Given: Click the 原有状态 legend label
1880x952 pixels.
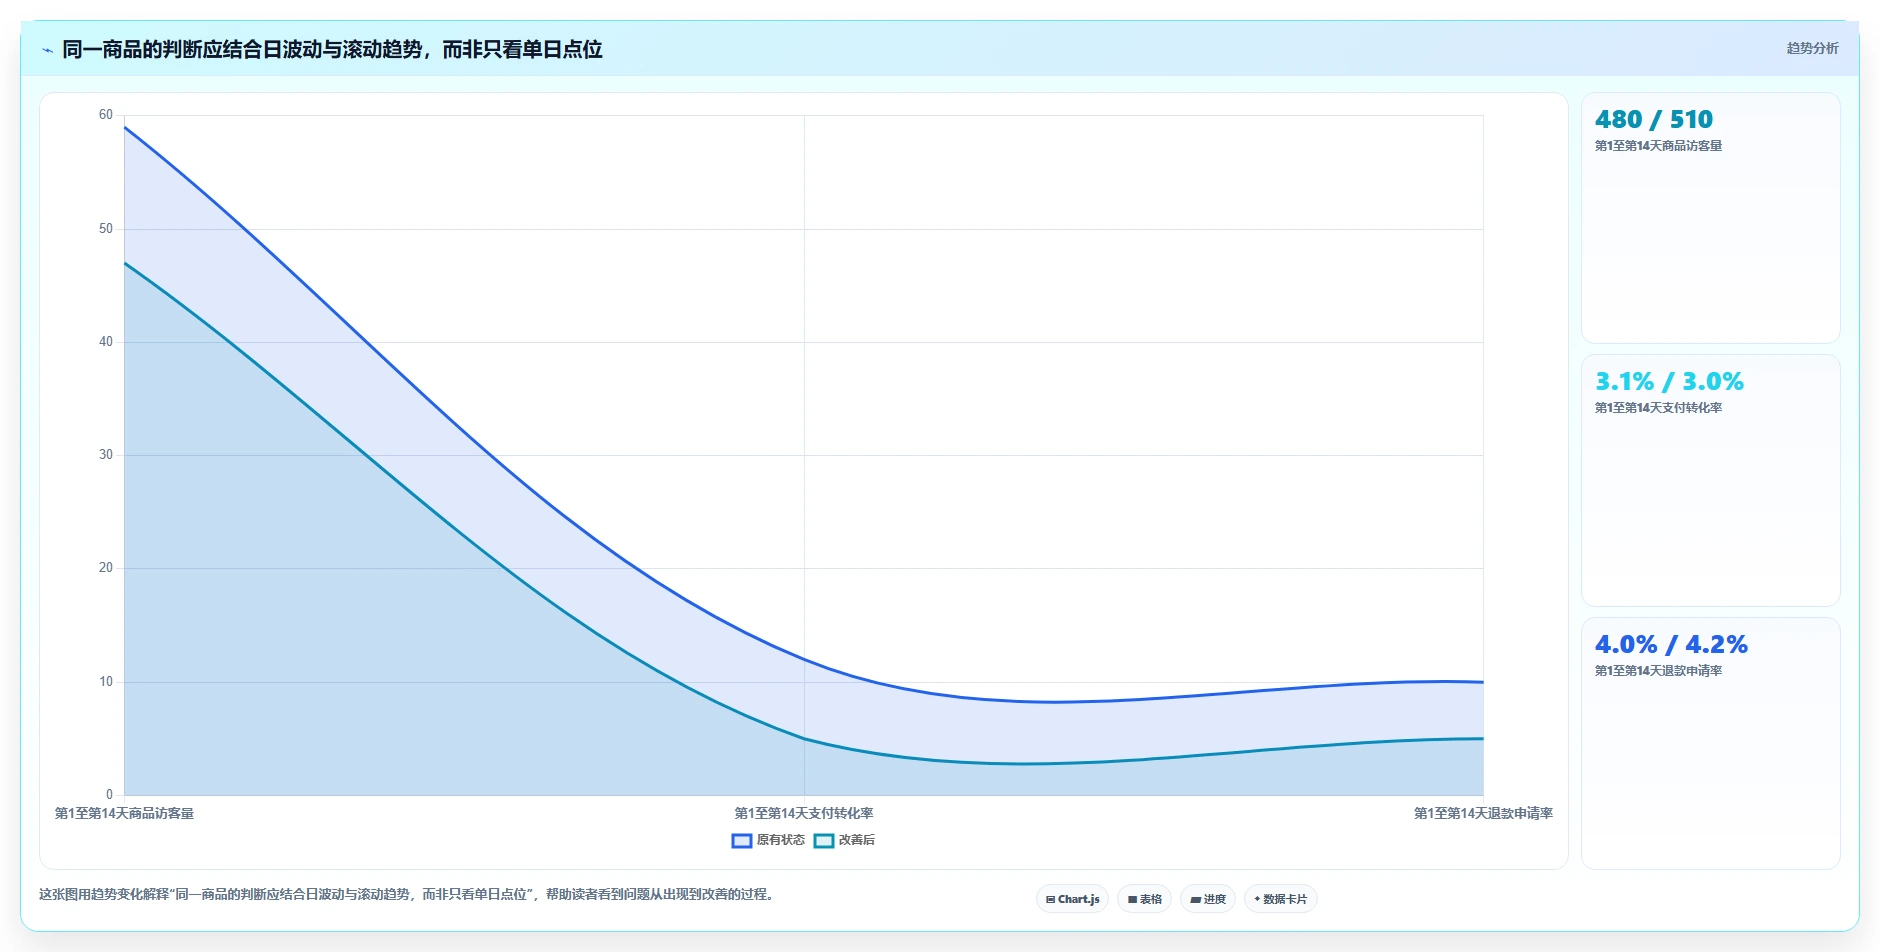Looking at the screenshot, I should click(x=780, y=840).
